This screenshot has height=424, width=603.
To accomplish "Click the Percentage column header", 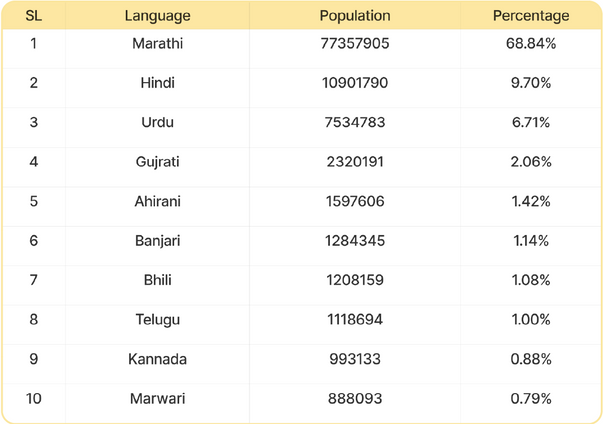I will tap(531, 16).
